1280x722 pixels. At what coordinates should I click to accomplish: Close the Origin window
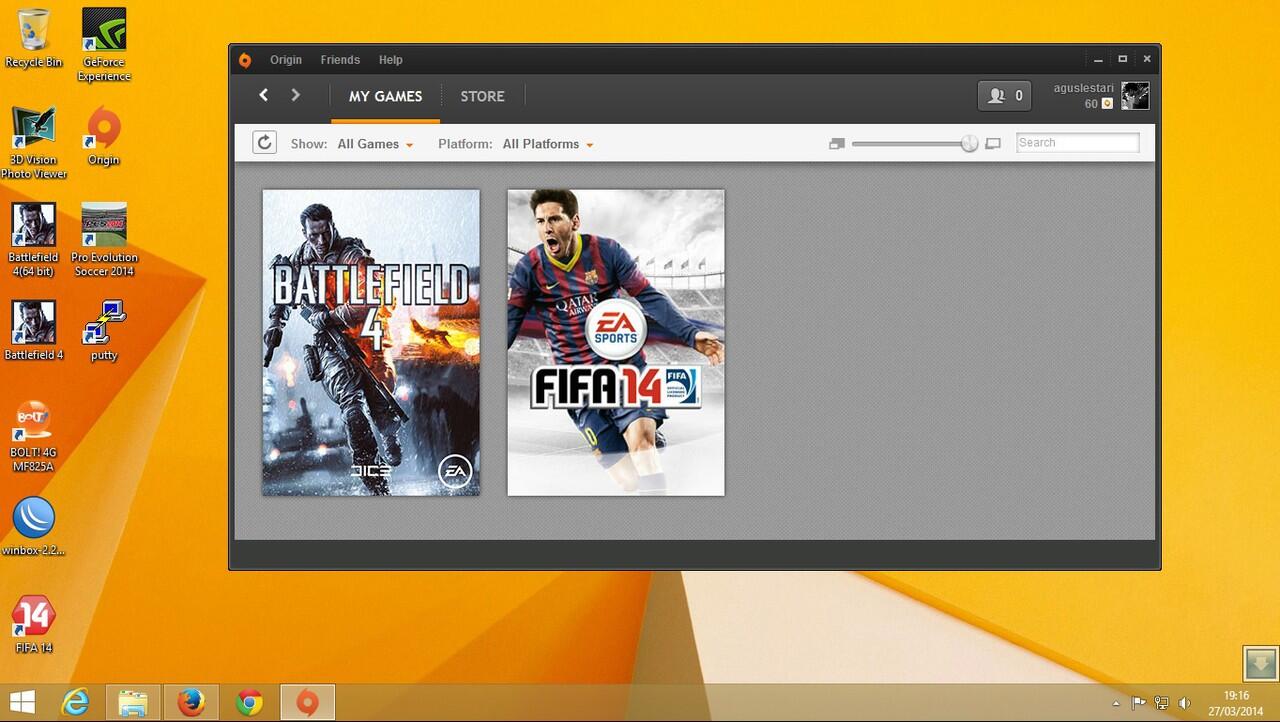(1147, 60)
